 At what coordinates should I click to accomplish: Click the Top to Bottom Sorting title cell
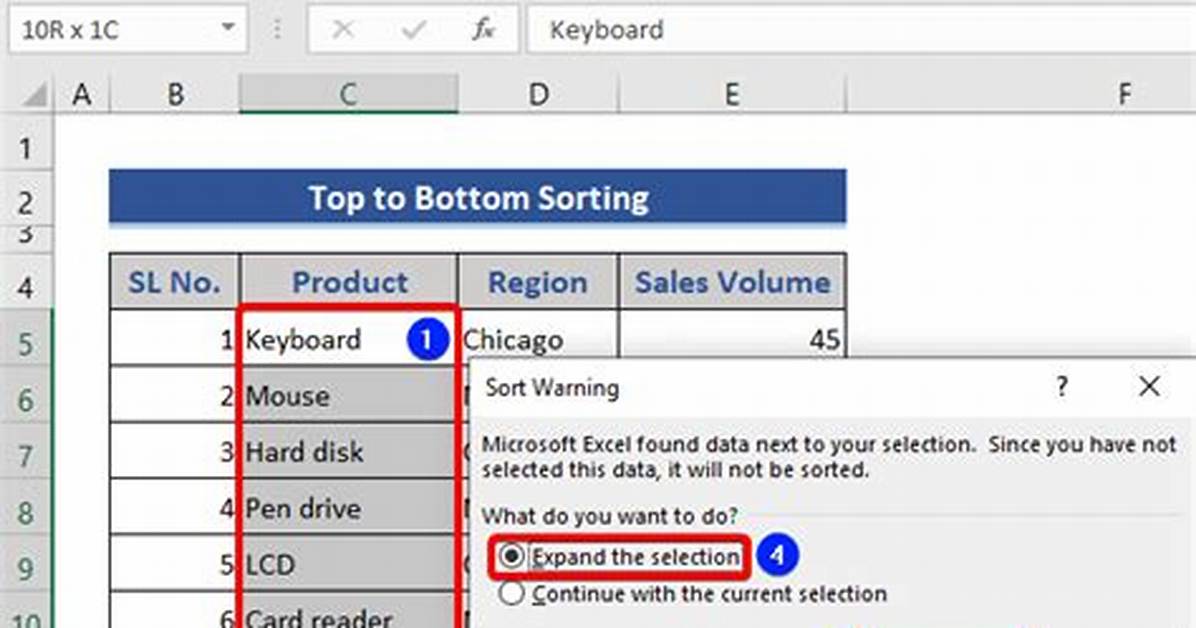[x=477, y=197]
